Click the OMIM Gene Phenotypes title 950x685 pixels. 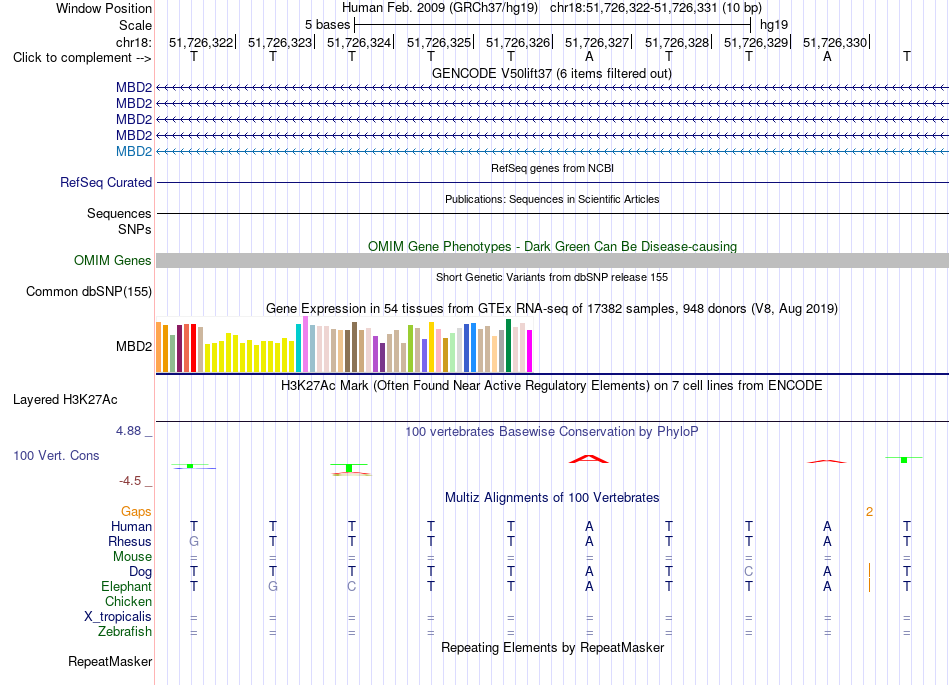(x=553, y=247)
